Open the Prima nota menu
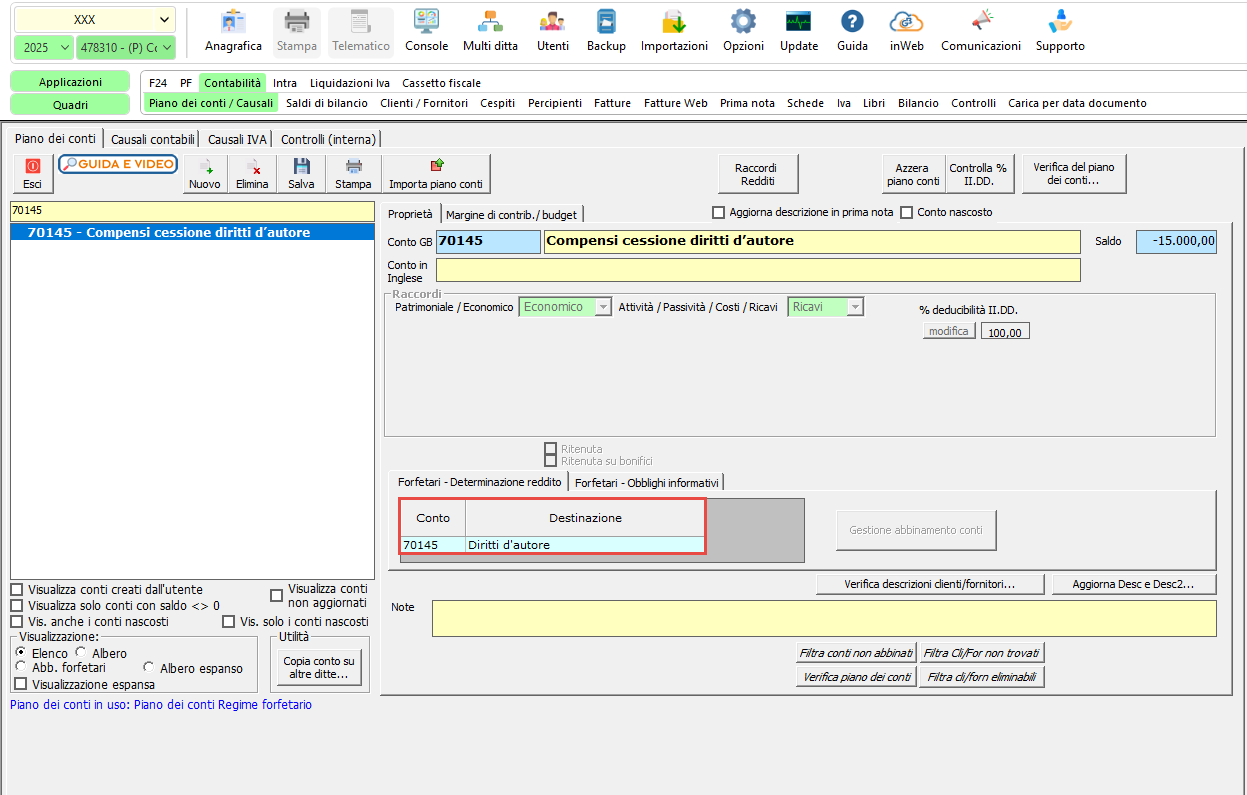Image resolution: width=1247 pixels, height=795 pixels. point(747,103)
